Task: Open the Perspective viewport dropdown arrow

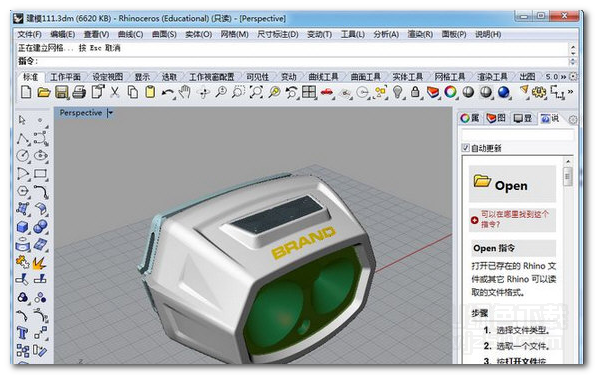Action: (110, 113)
